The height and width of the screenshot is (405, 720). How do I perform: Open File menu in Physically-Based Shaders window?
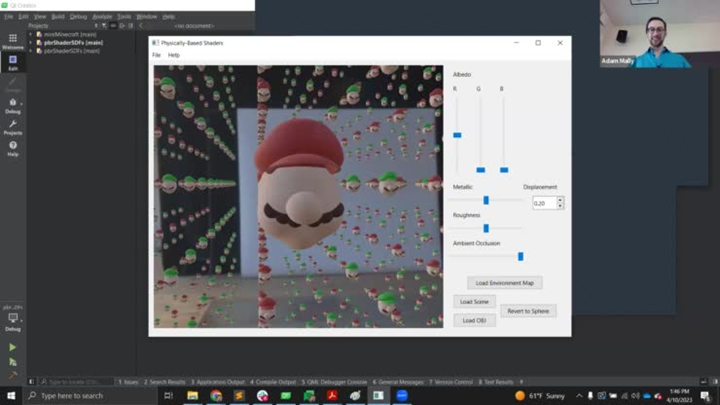tap(156, 55)
